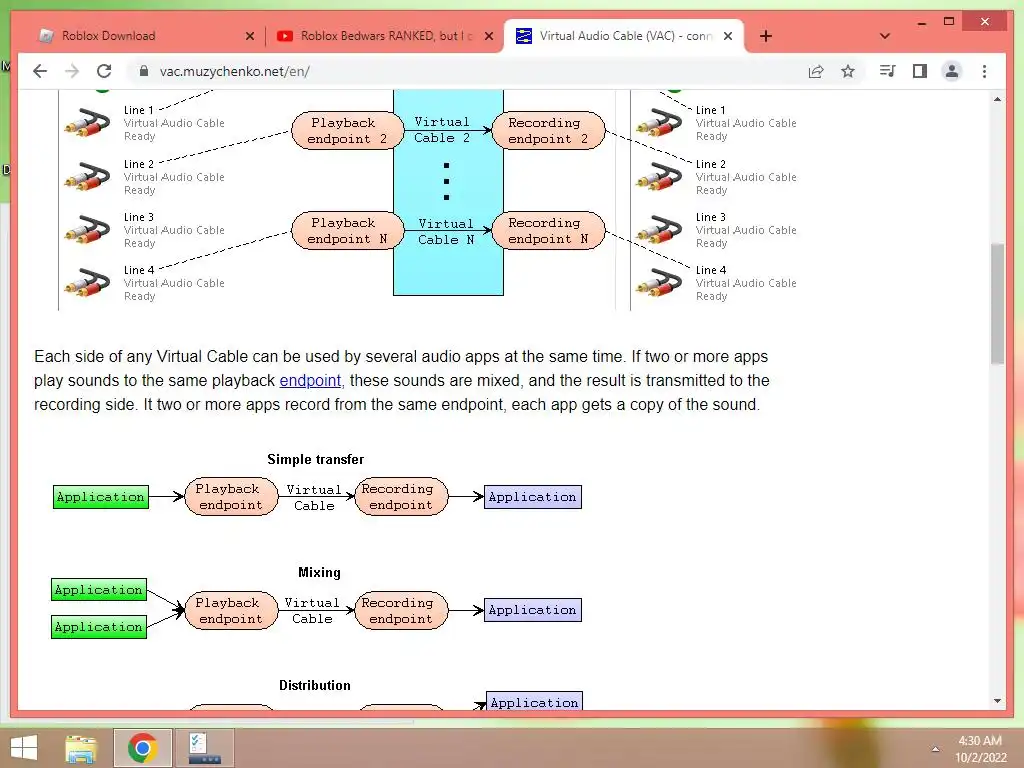The image size is (1024, 768).
Task: Click blue Application box in Simple transfer
Action: [533, 497]
